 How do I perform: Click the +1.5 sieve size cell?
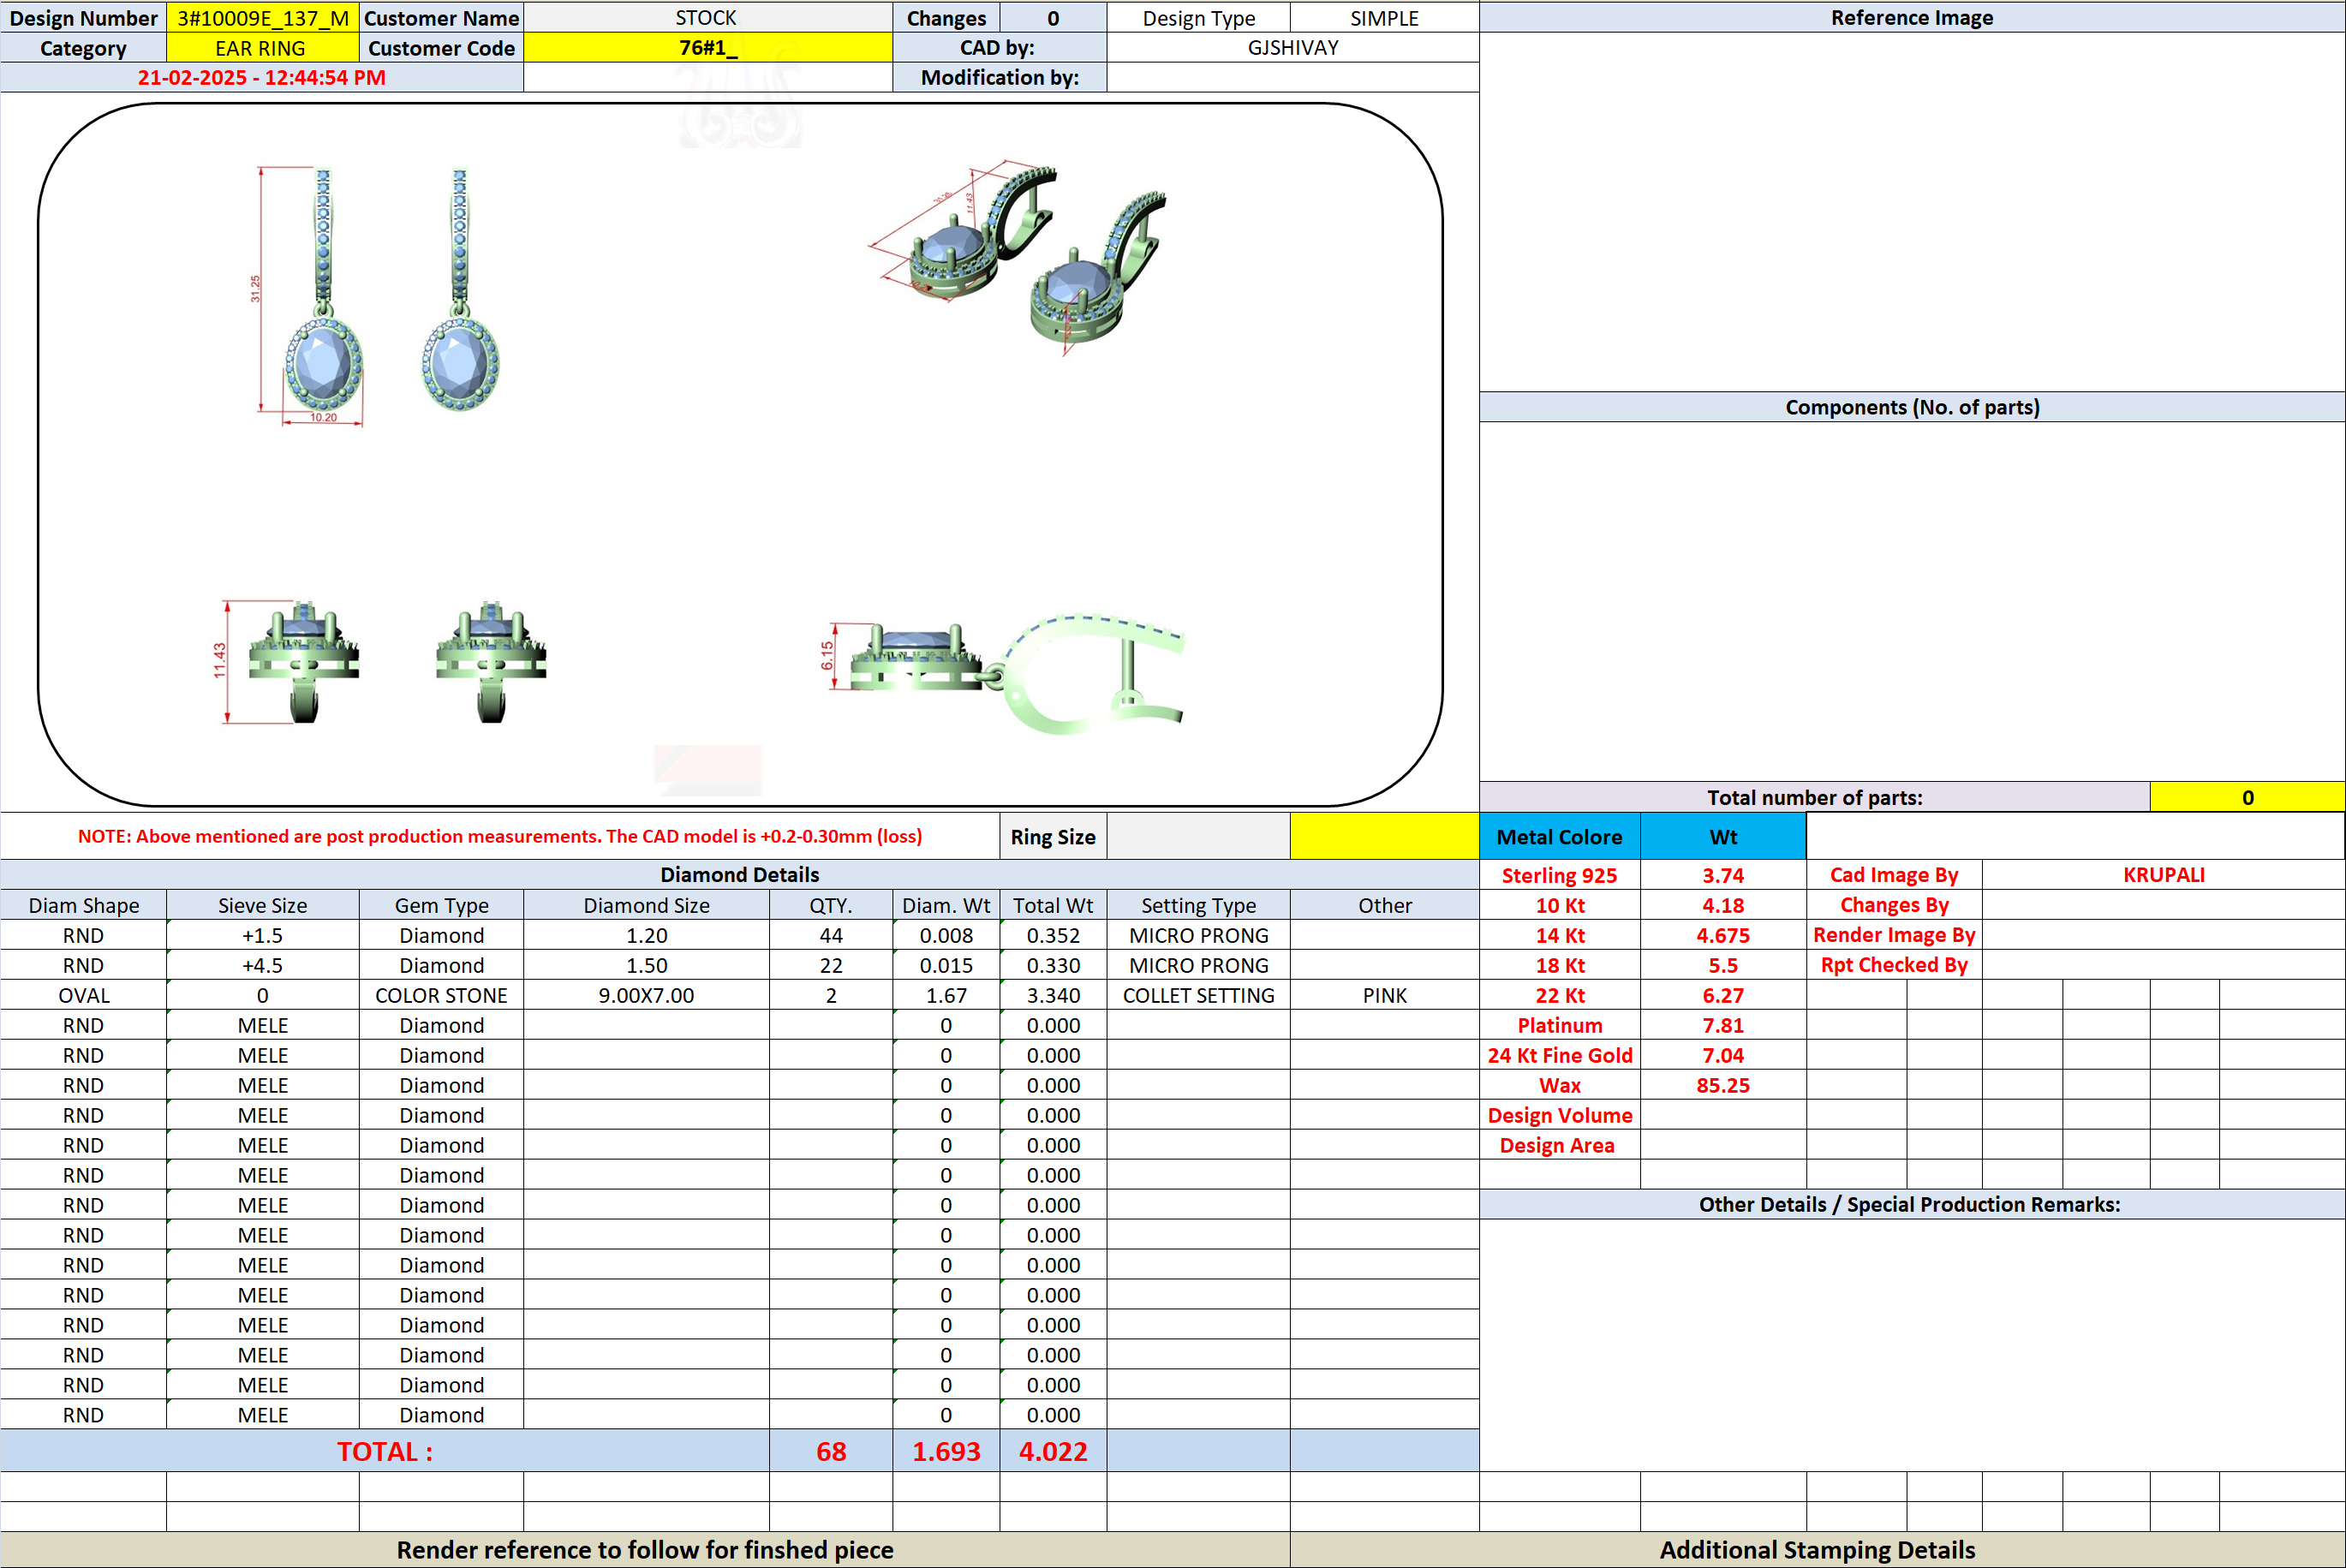(x=263, y=935)
